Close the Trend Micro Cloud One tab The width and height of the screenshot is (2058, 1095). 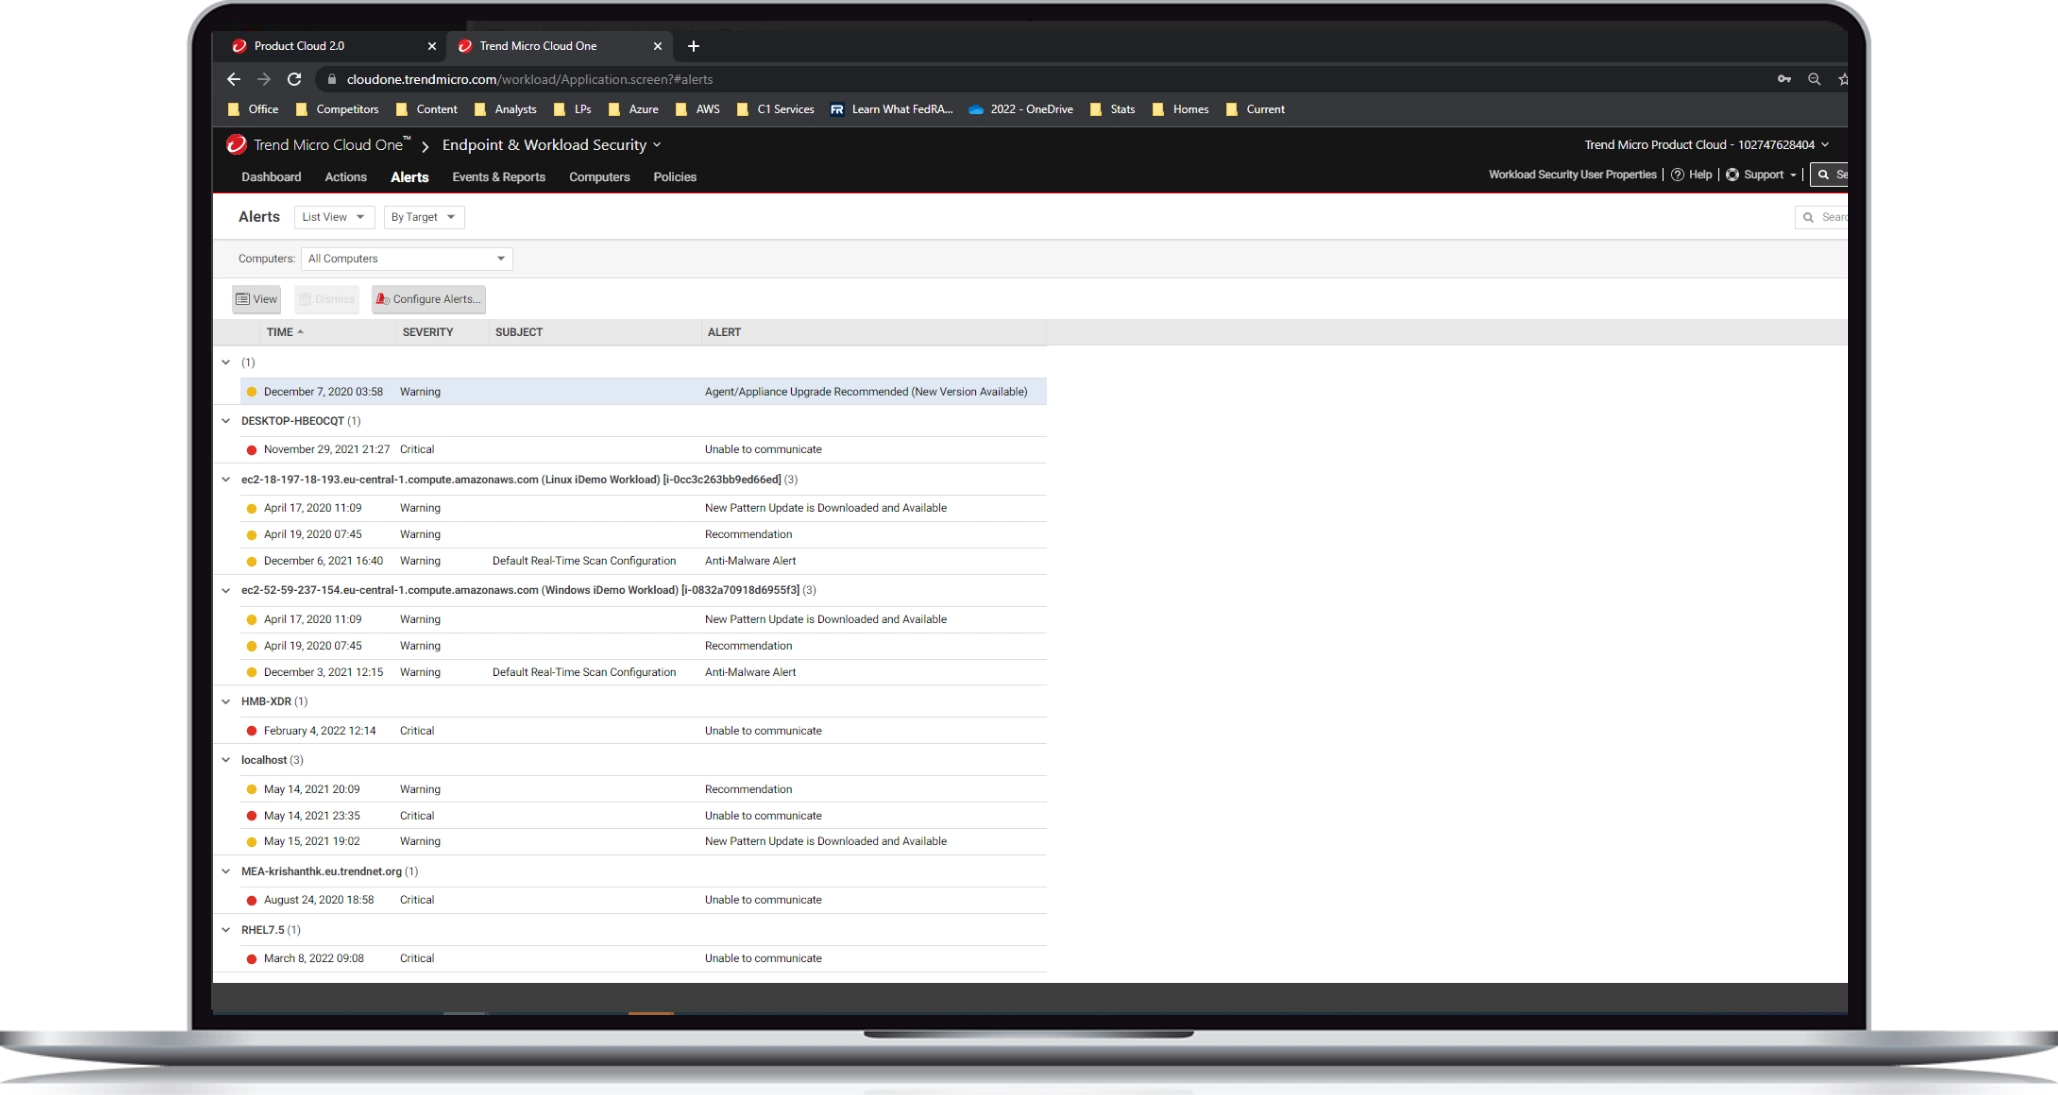(657, 46)
